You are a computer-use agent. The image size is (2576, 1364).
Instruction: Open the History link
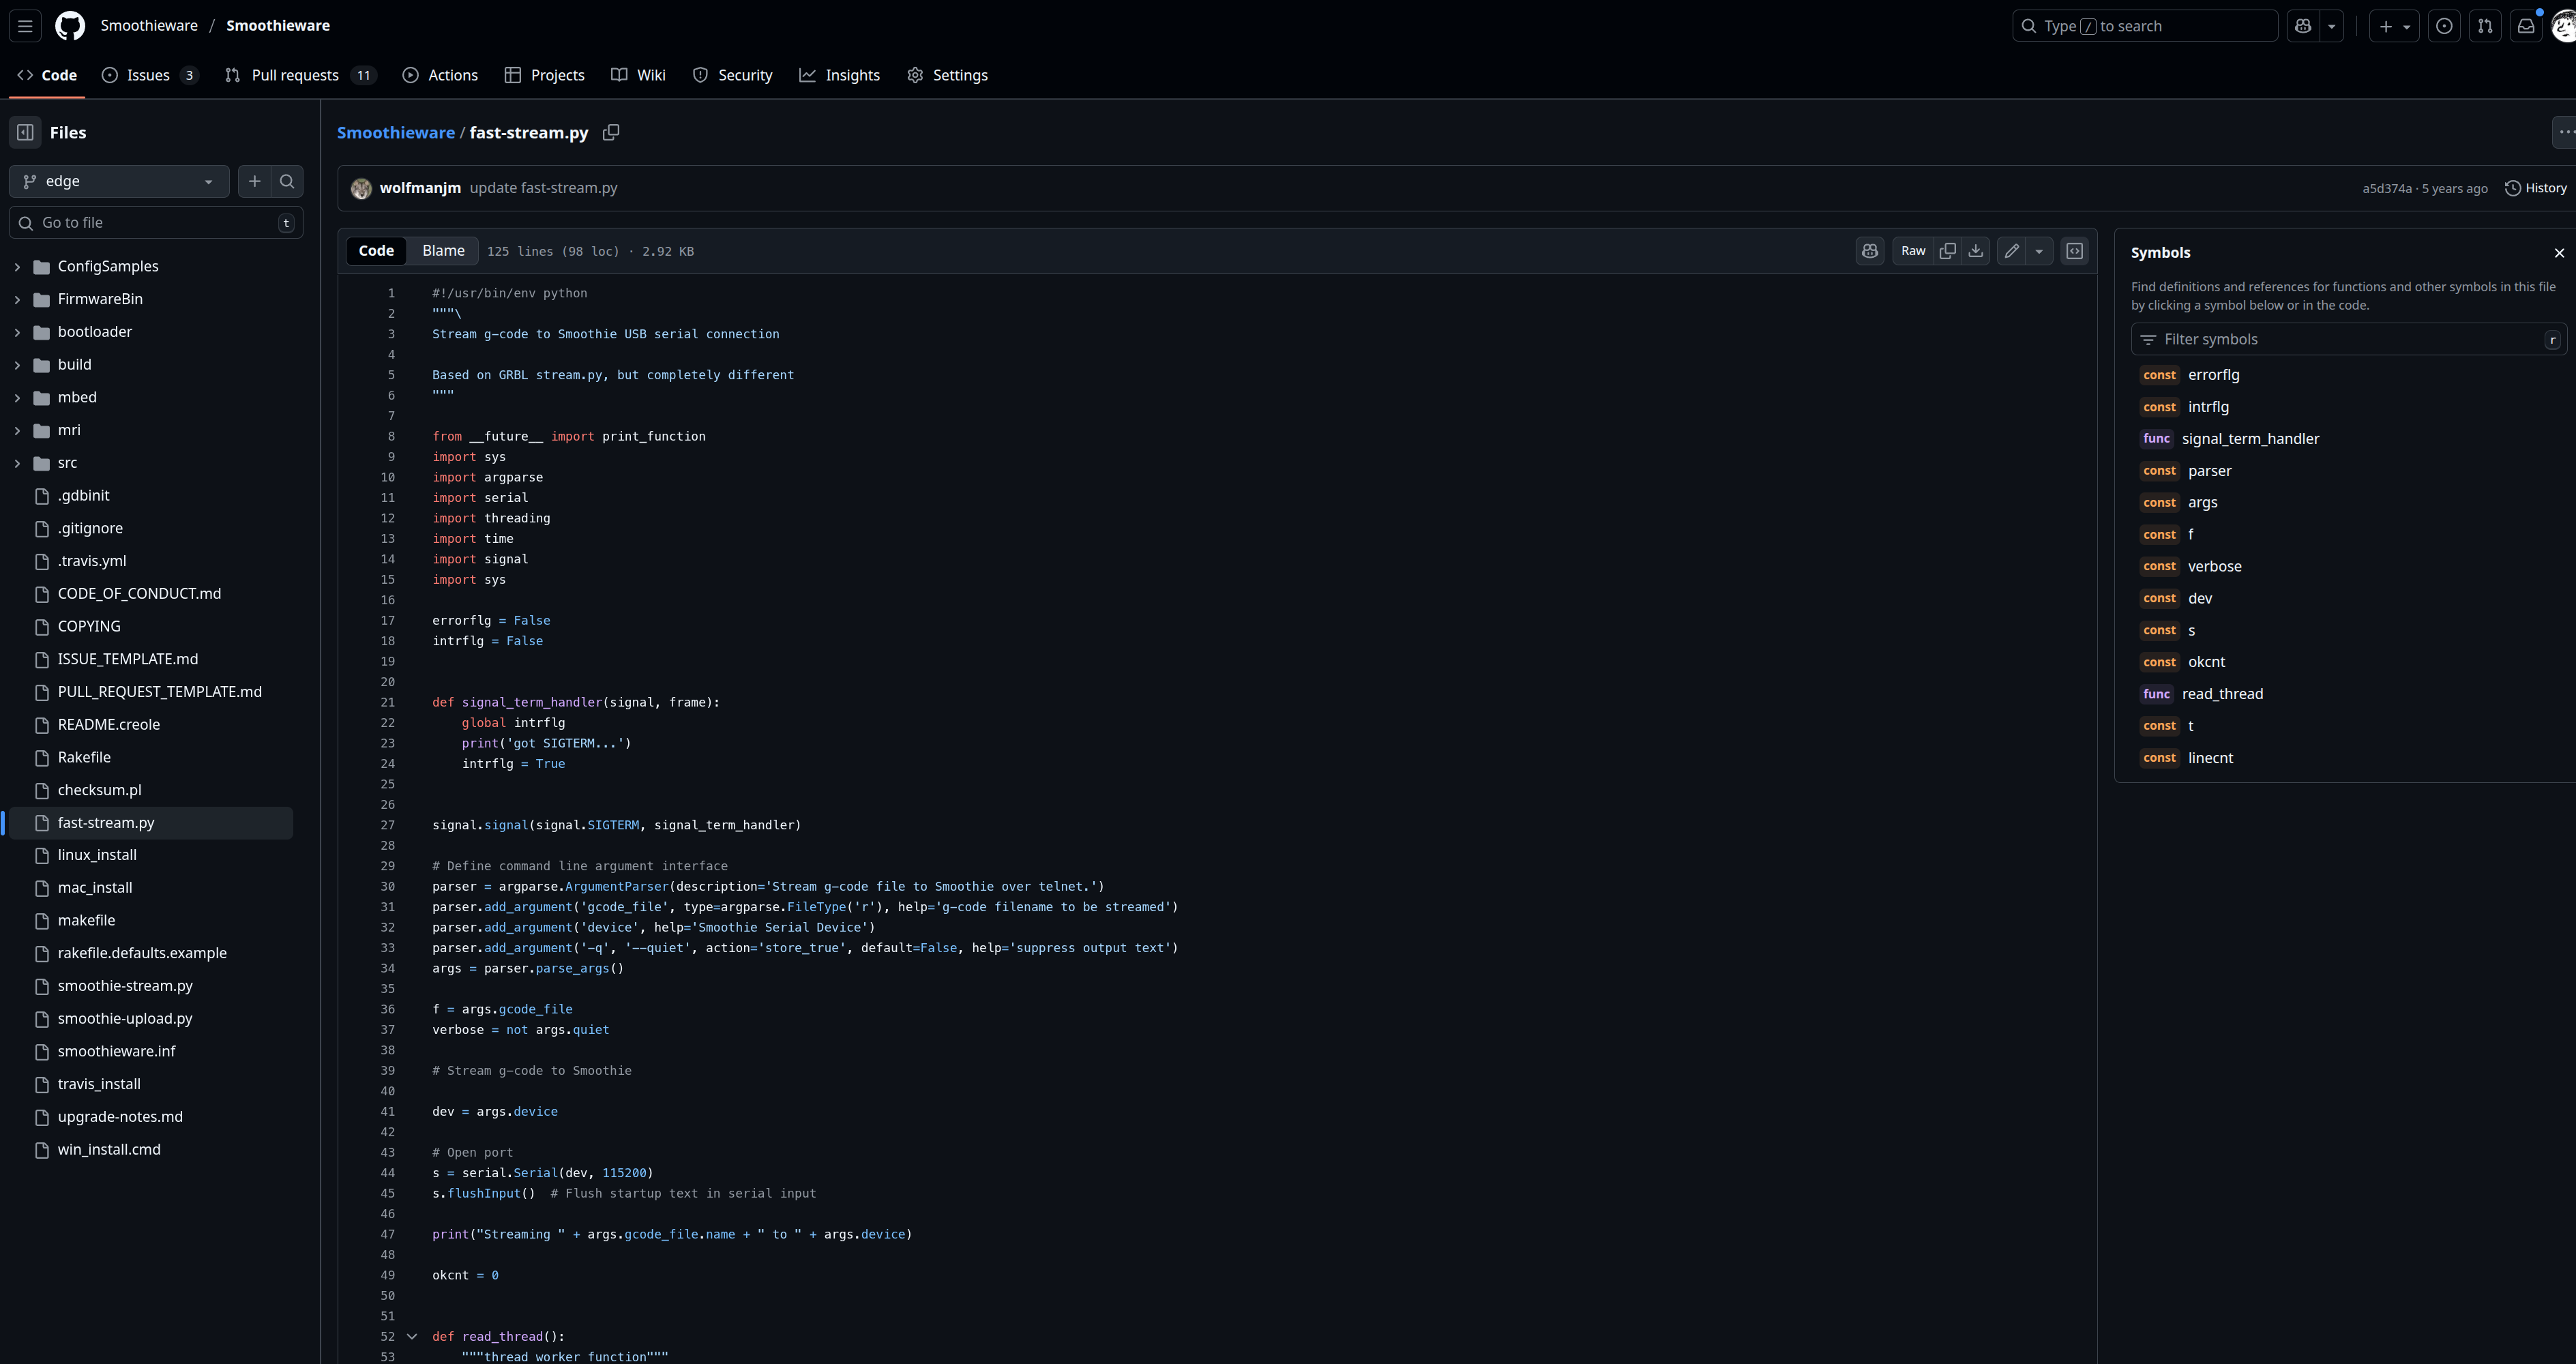[2535, 188]
